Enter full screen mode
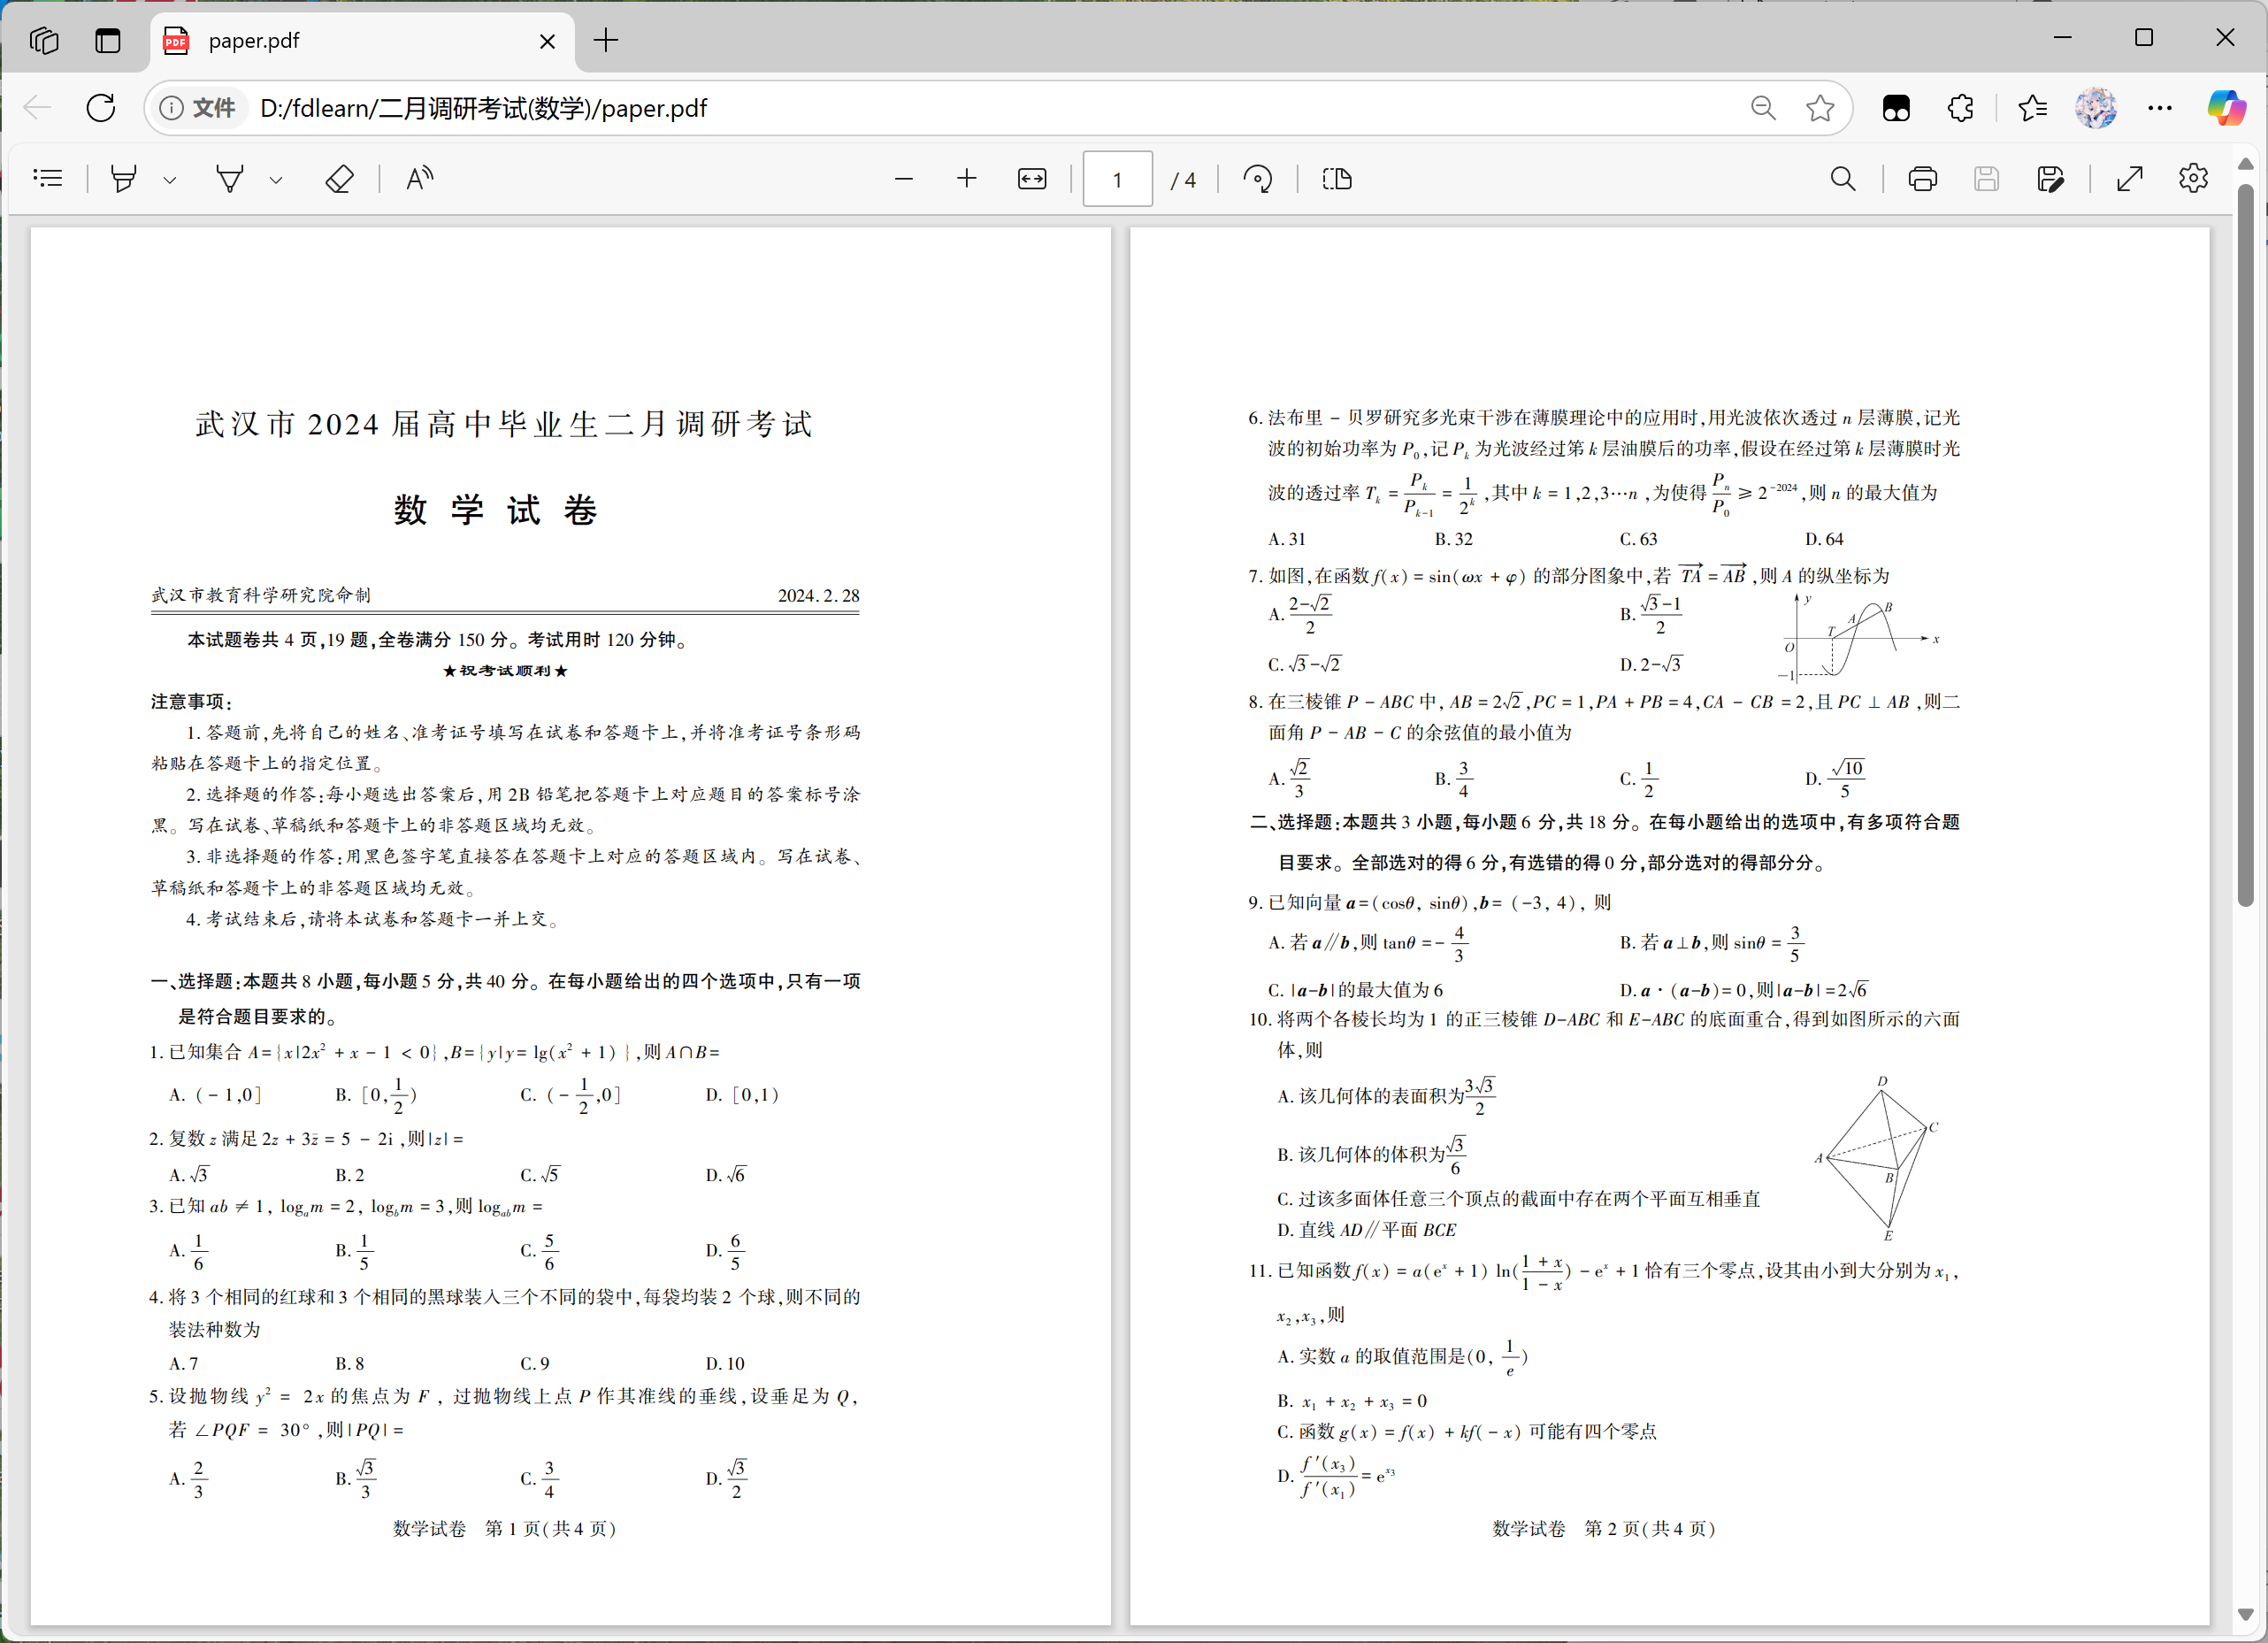The width and height of the screenshot is (2268, 1643). click(2130, 179)
